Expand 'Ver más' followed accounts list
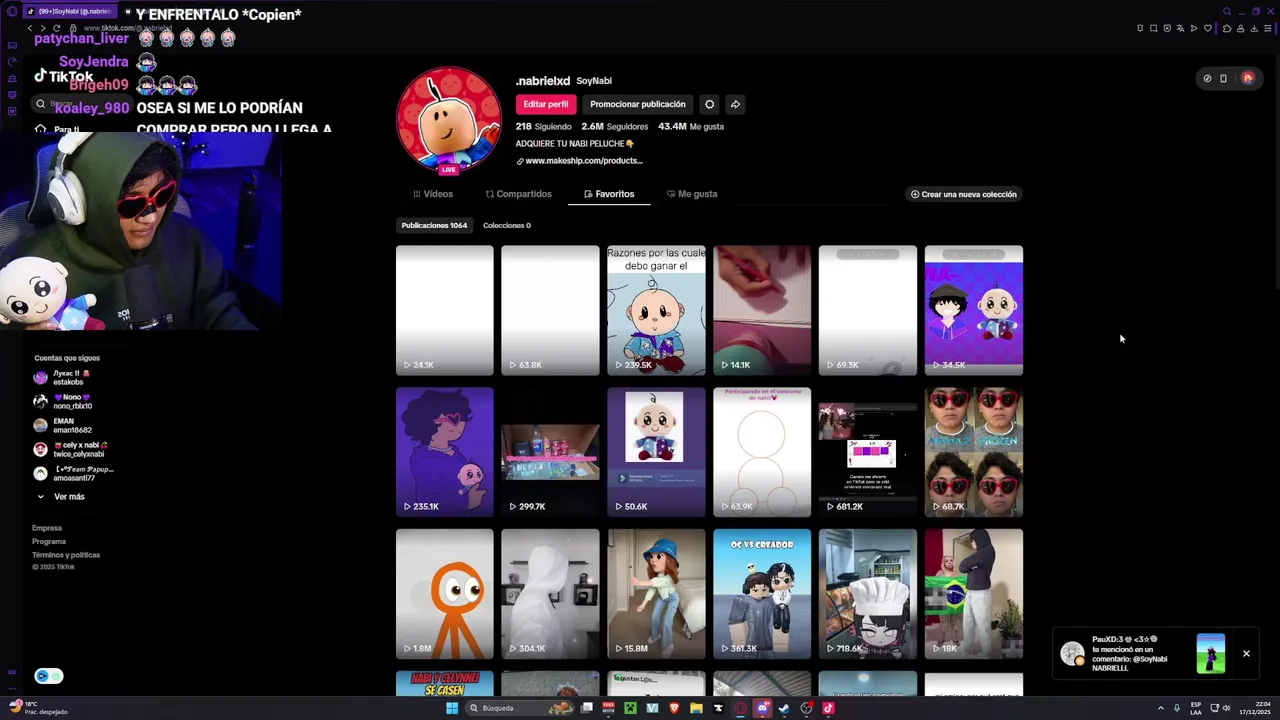This screenshot has height=720, width=1280. pos(61,497)
